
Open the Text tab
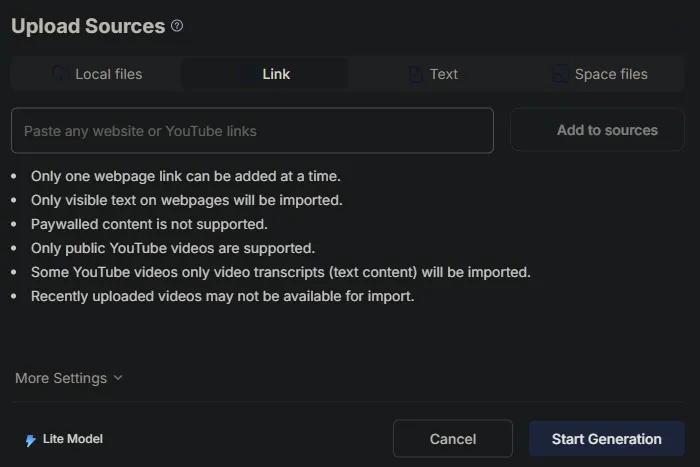tap(444, 74)
